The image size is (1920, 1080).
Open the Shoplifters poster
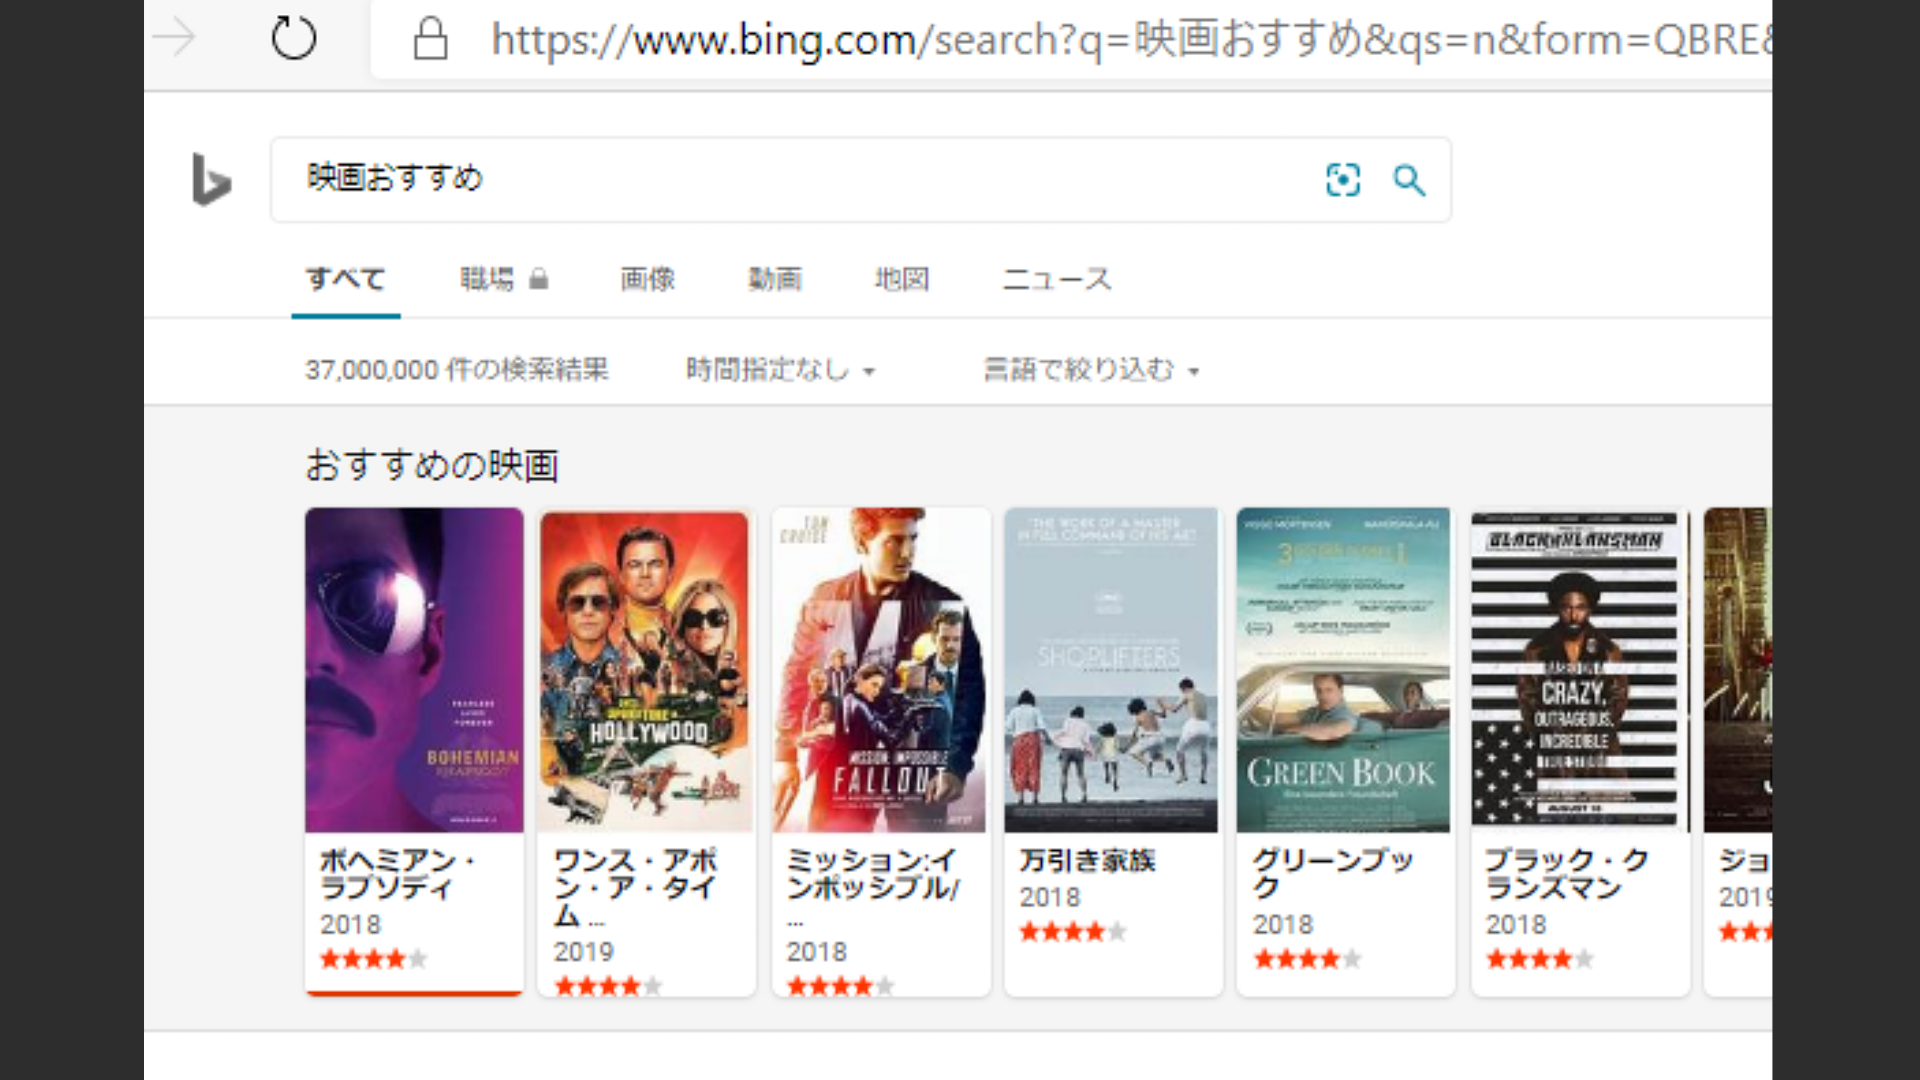(1112, 670)
